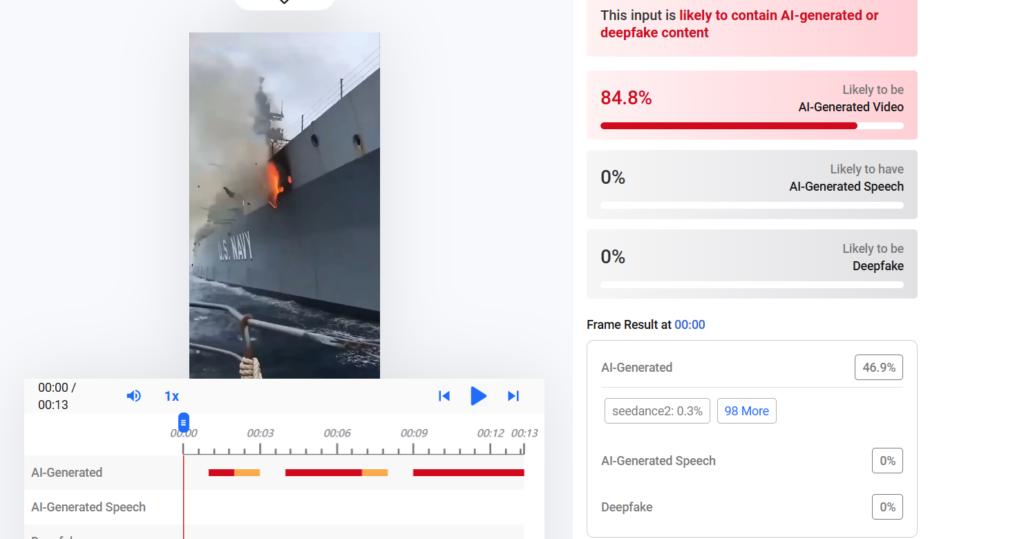Skip to the previous frame
Screen dimensions: 1024x539
[x=444, y=396]
